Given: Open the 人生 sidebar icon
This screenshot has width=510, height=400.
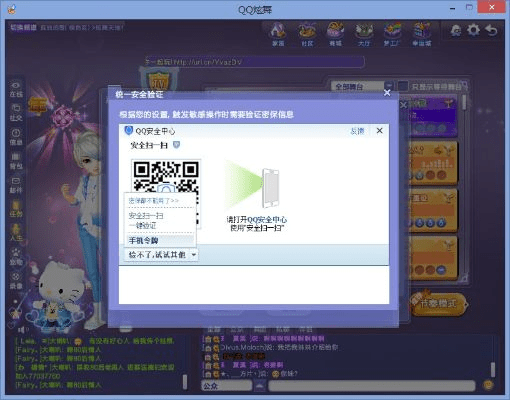Looking at the screenshot, I should pyautogui.click(x=16, y=233).
